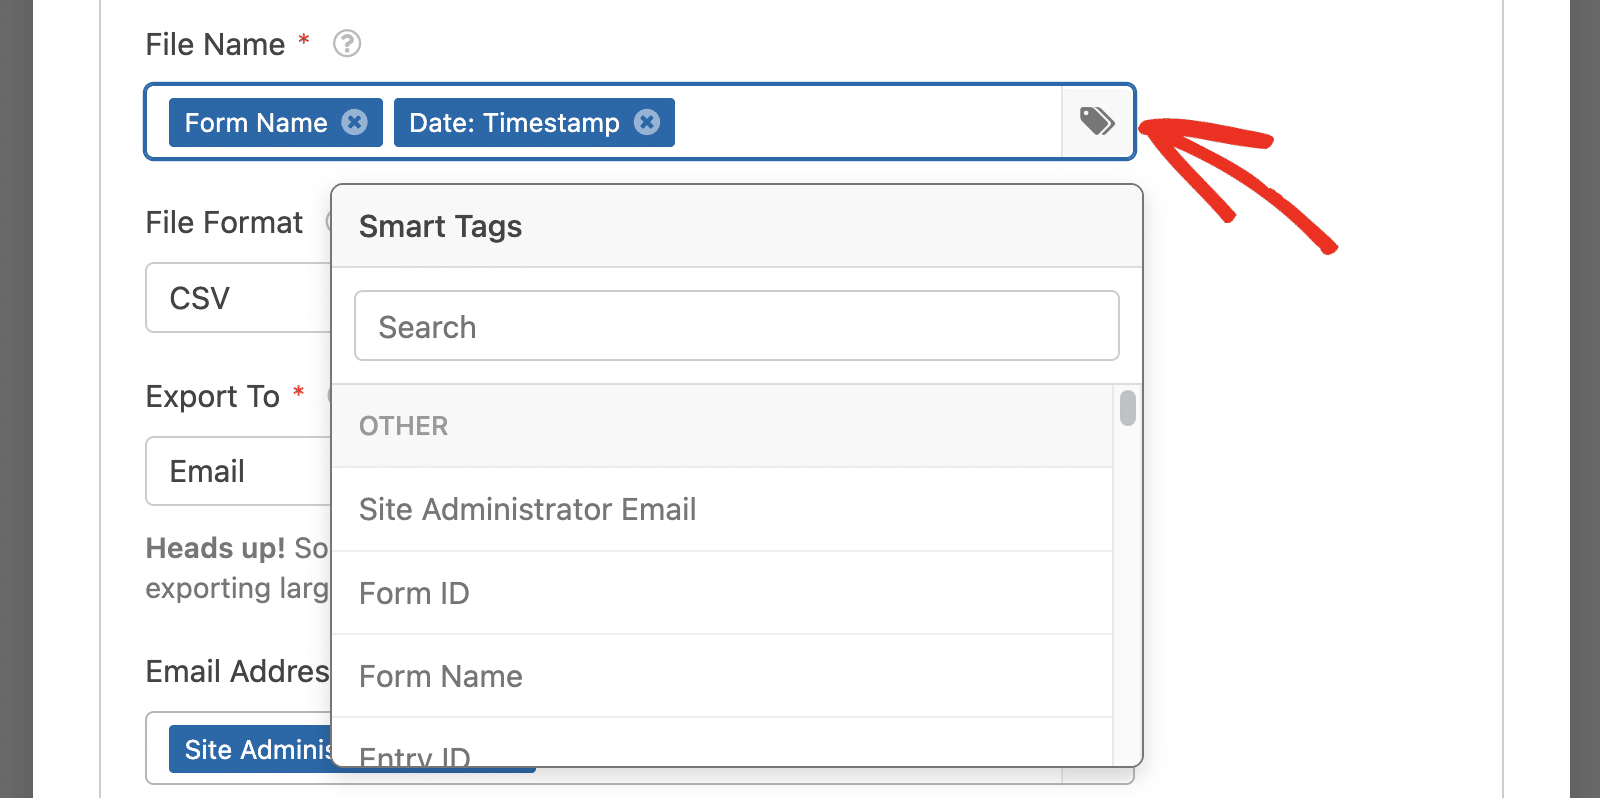Click the OTHER category heading
This screenshot has width=1600, height=798.
pos(404,426)
